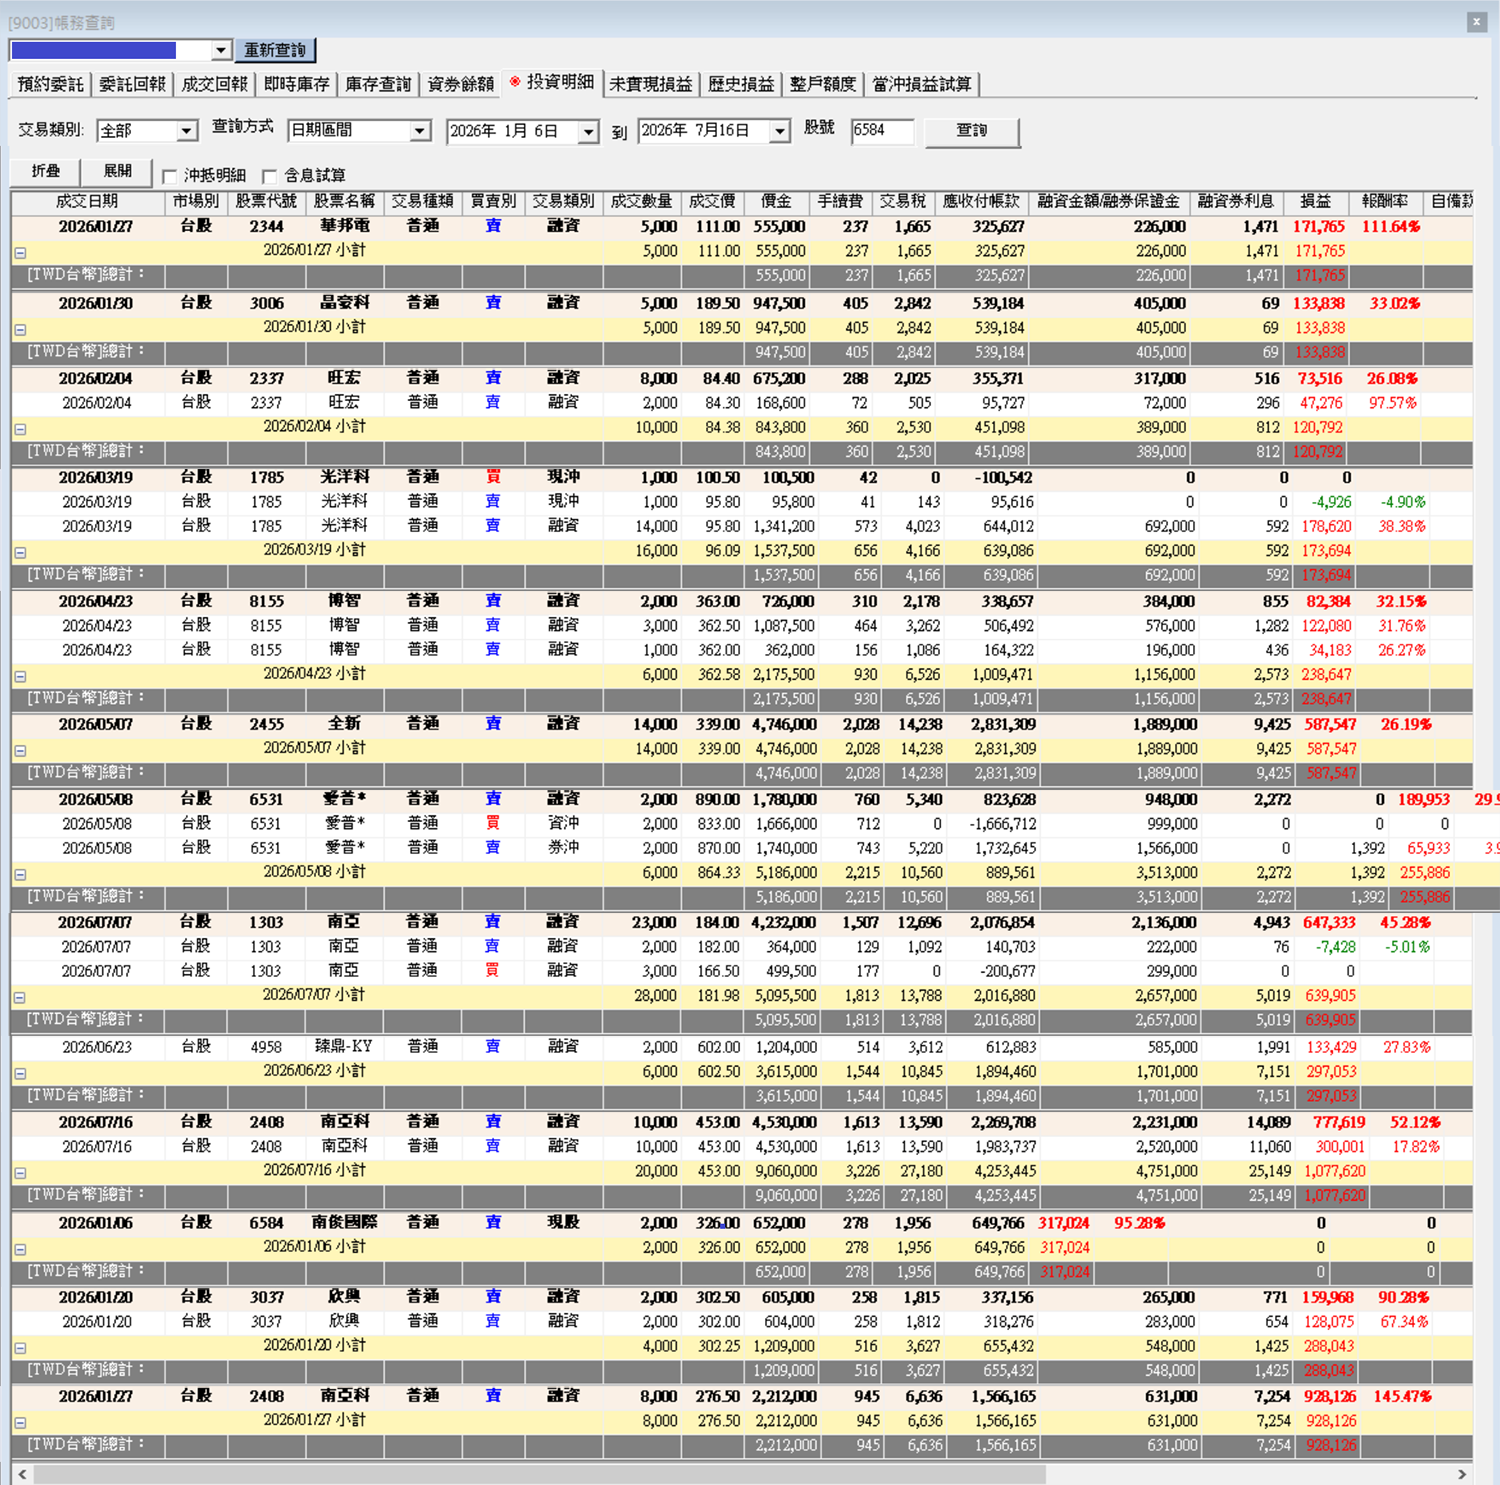
Task: Click profit value 587,547 in 全新 row
Action: (x=1330, y=724)
